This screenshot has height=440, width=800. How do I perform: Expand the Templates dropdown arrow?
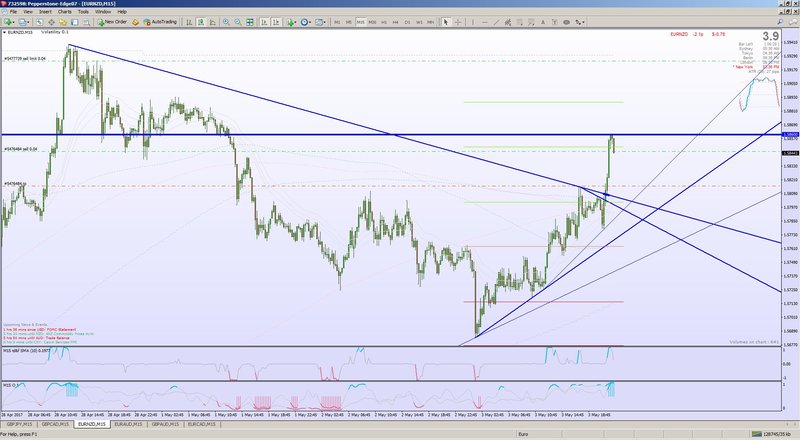325,22
